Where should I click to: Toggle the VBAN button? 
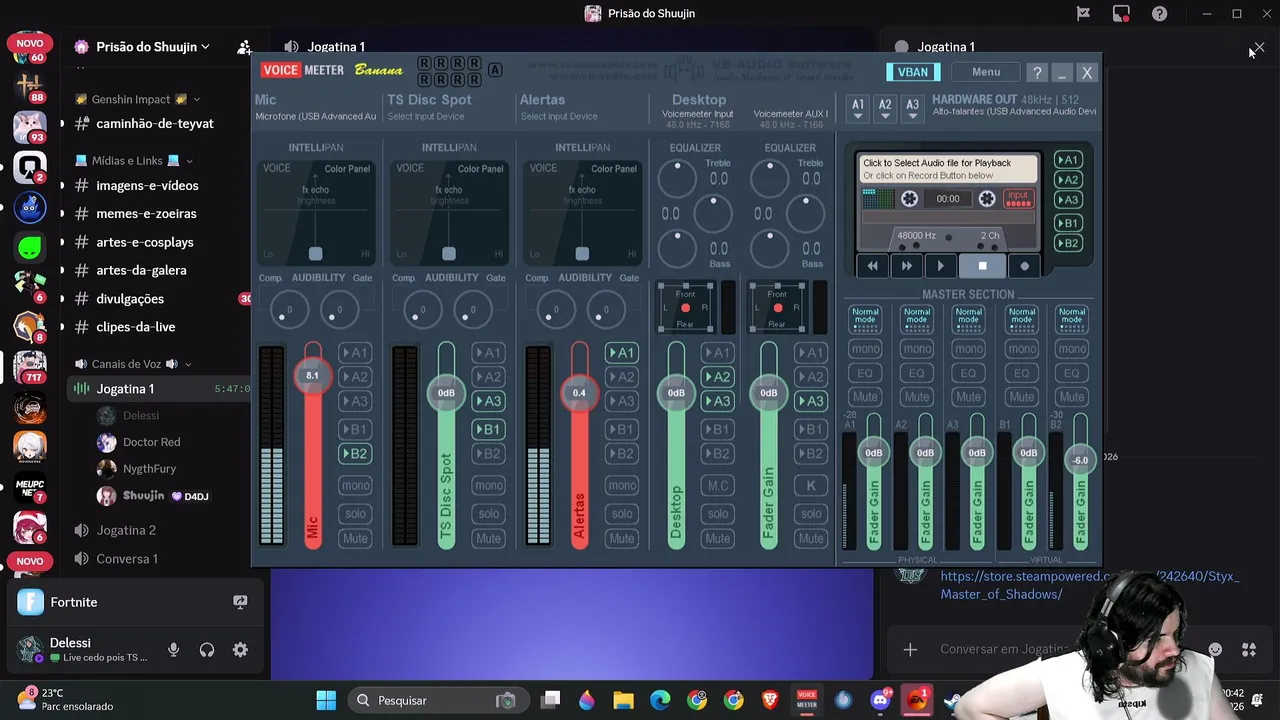912,72
